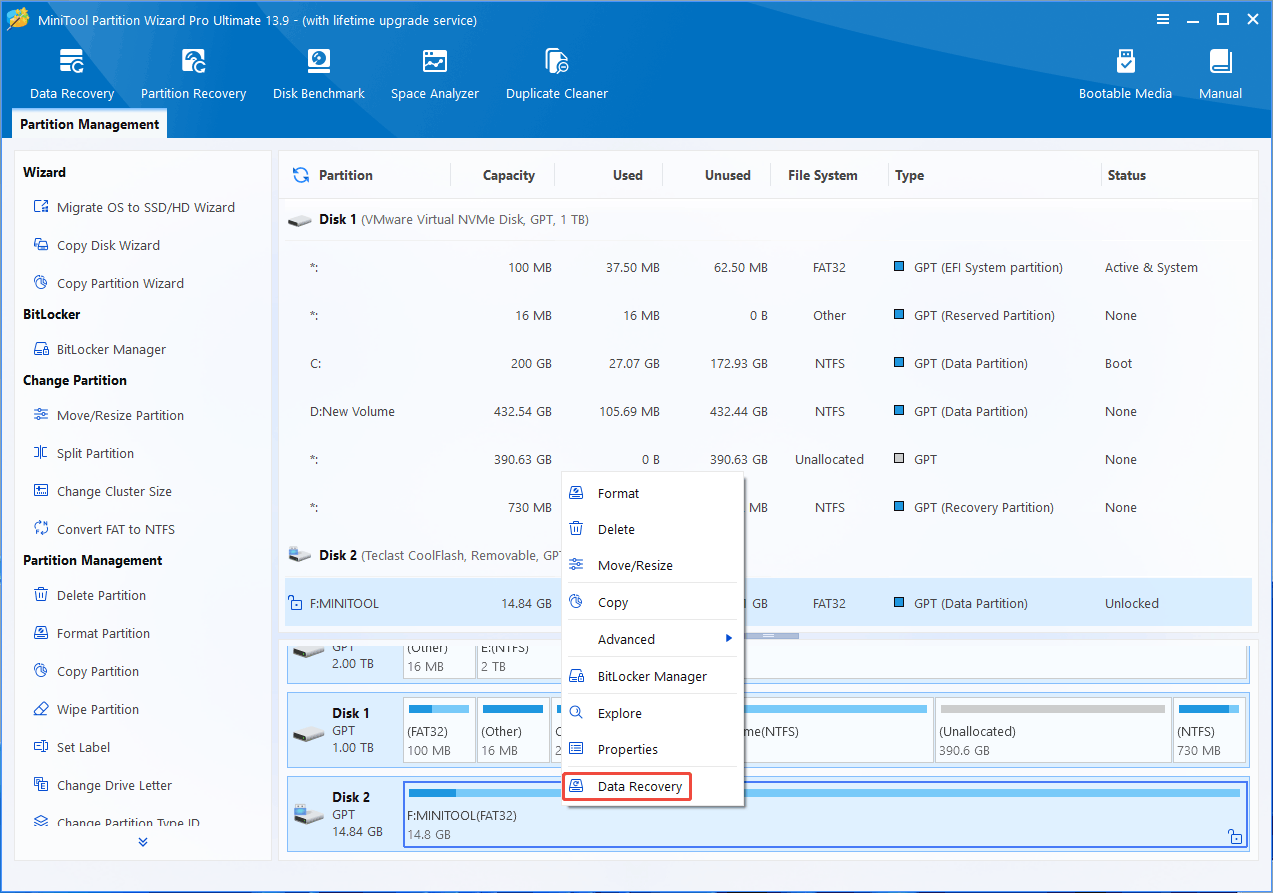Image resolution: width=1273 pixels, height=893 pixels.
Task: Start the Space Analyzer tool
Action: pyautogui.click(x=435, y=74)
